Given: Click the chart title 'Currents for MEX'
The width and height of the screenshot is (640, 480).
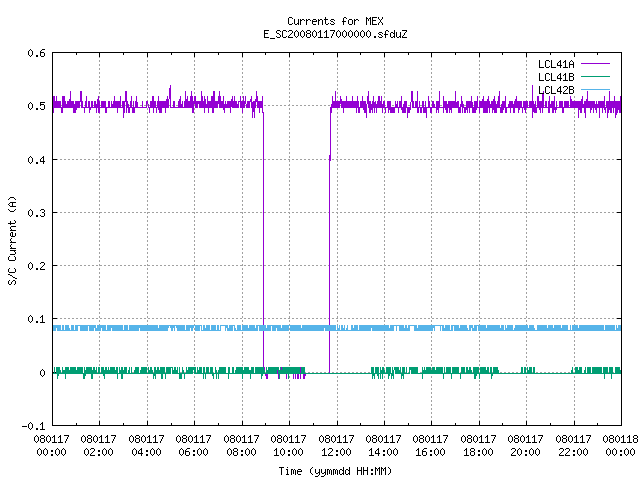Looking at the screenshot, I should [335, 21].
